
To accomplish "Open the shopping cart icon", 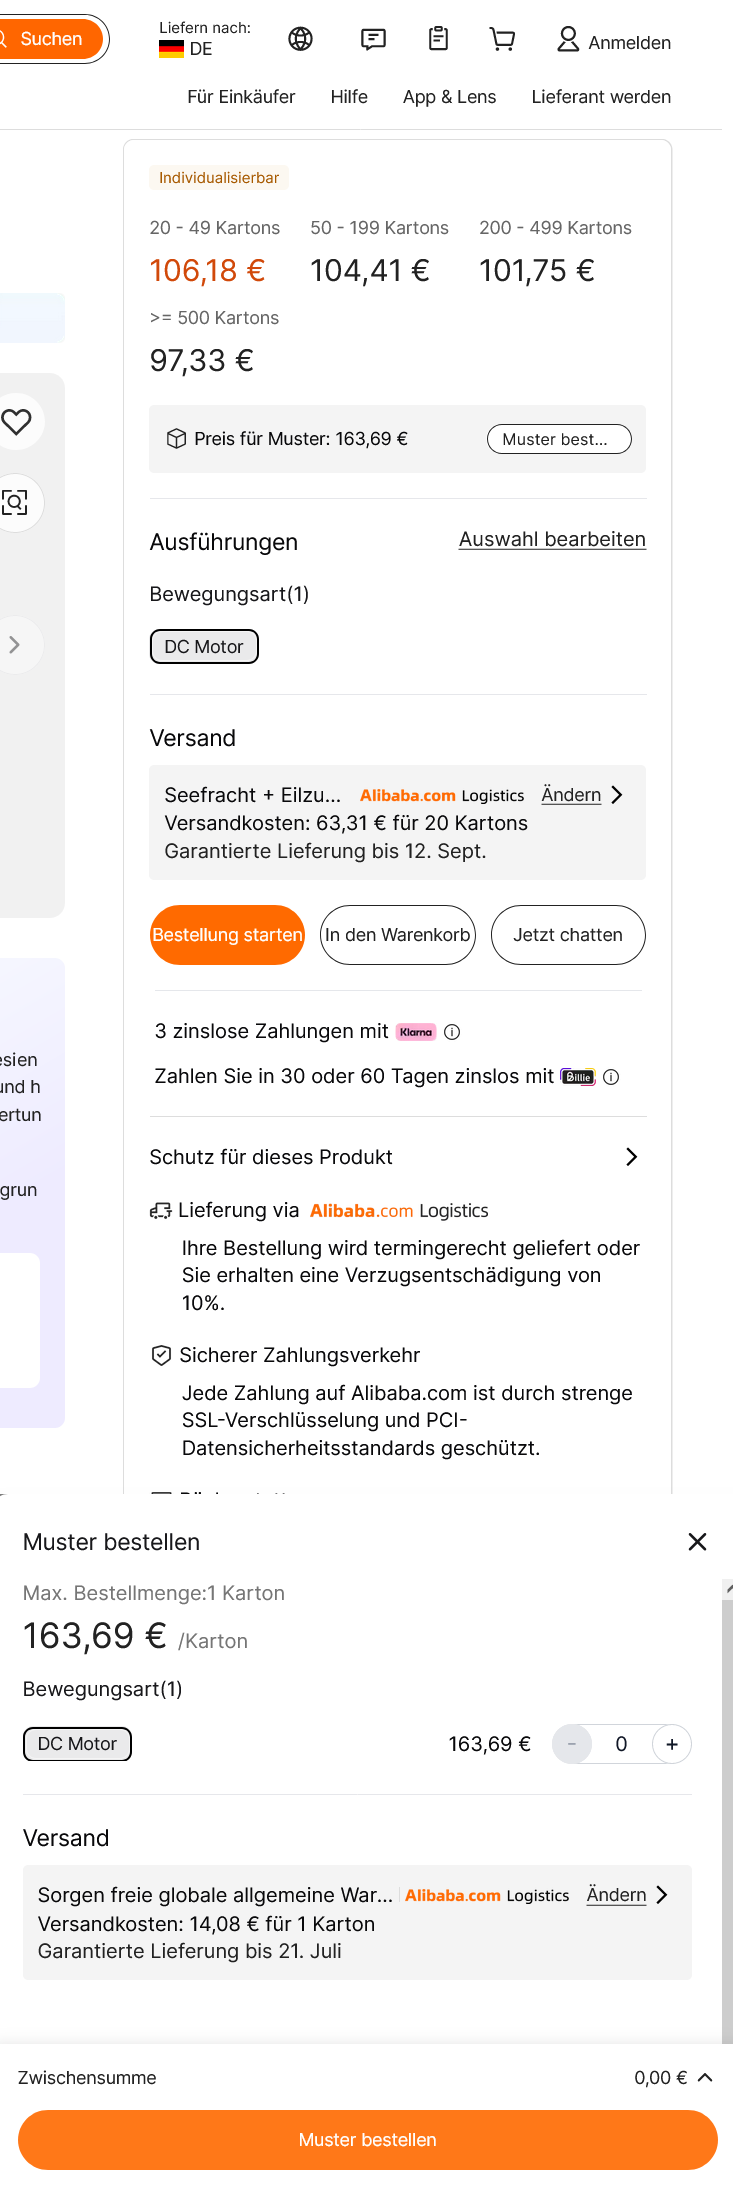I will point(502,39).
